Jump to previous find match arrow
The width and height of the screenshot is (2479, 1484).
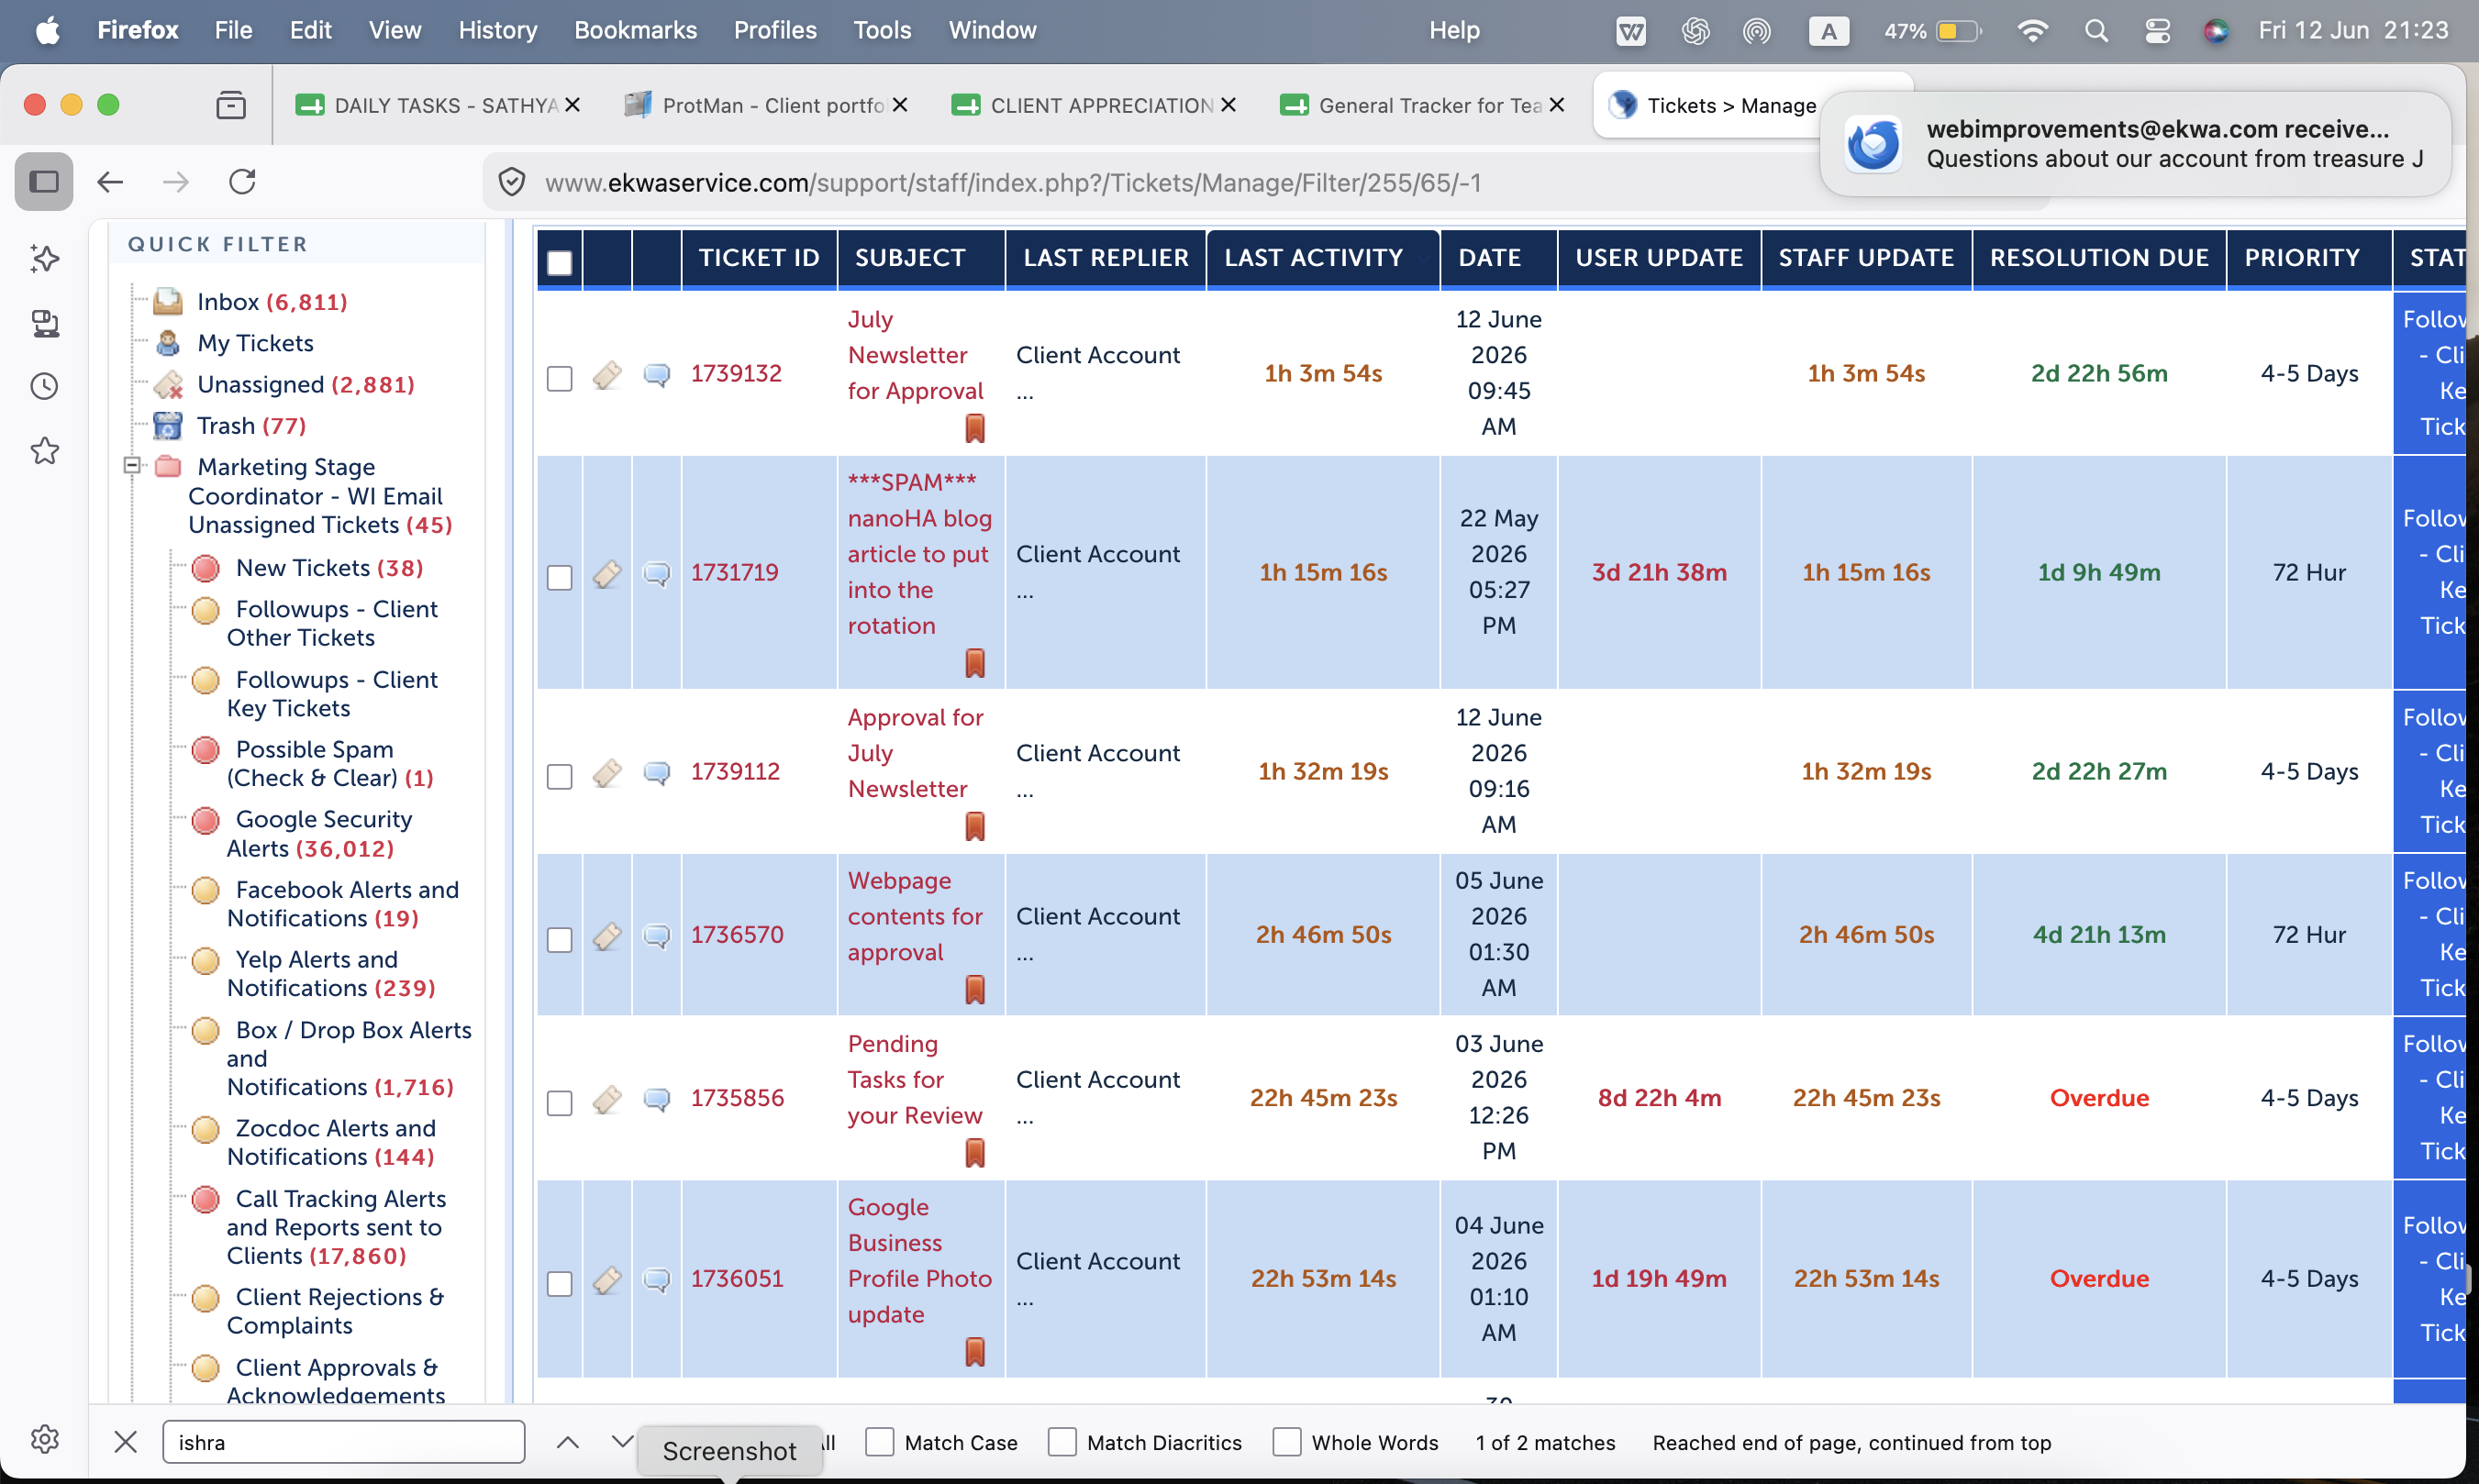tap(567, 1442)
